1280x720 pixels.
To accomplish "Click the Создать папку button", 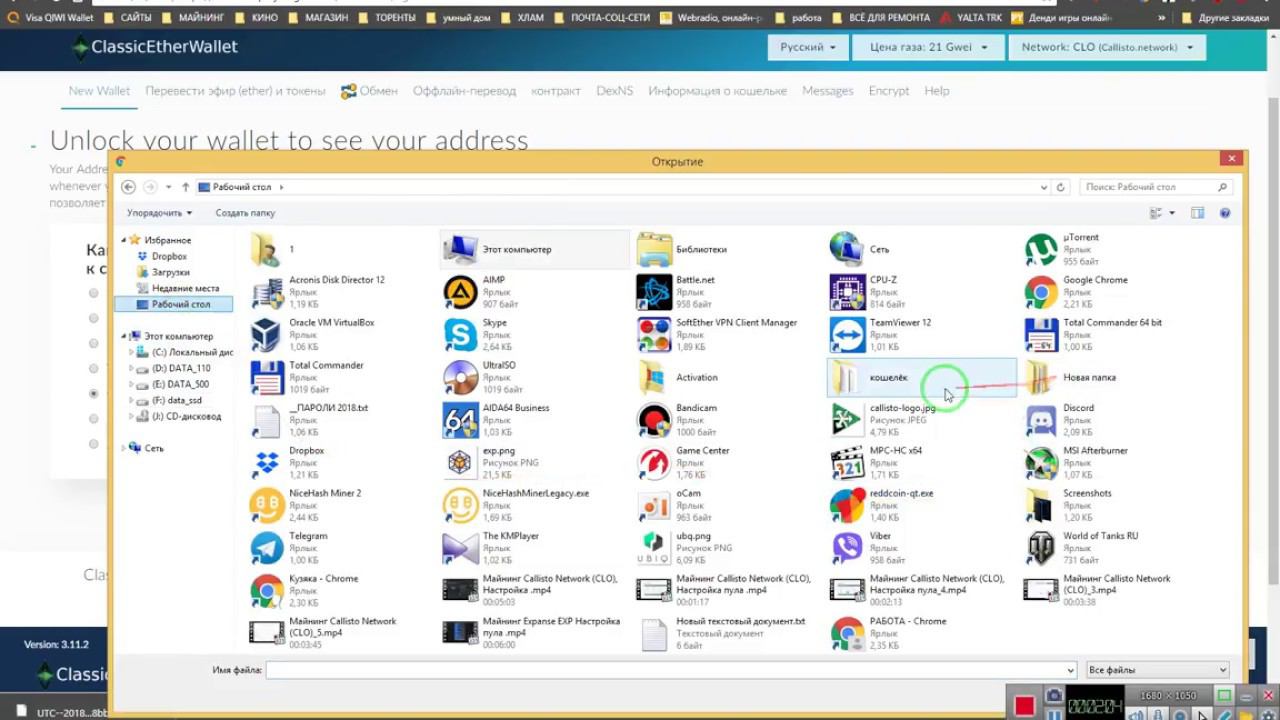I will [x=245, y=213].
